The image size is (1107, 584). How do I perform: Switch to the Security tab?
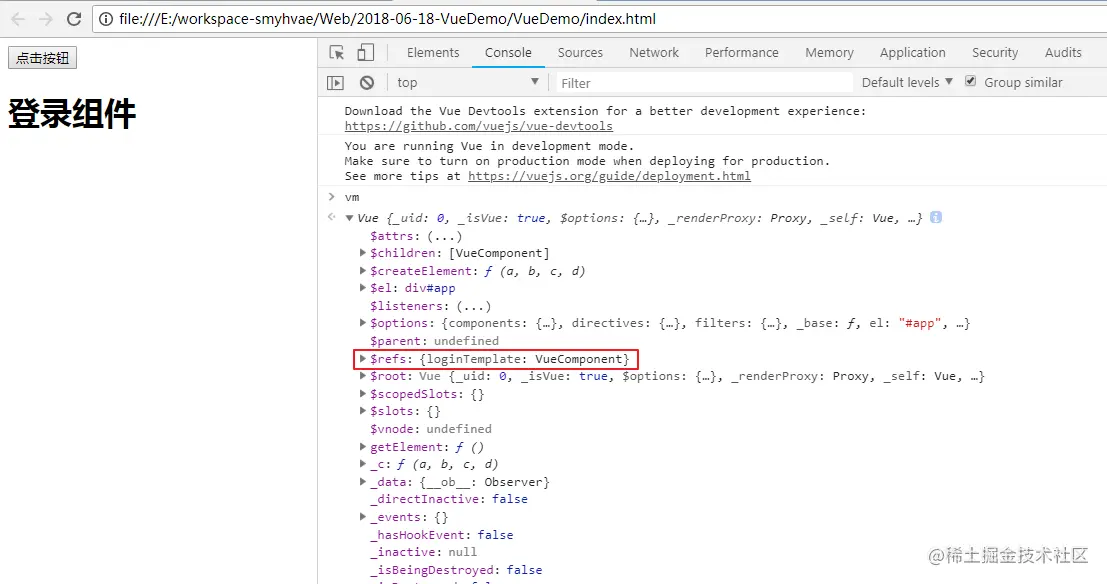(995, 52)
